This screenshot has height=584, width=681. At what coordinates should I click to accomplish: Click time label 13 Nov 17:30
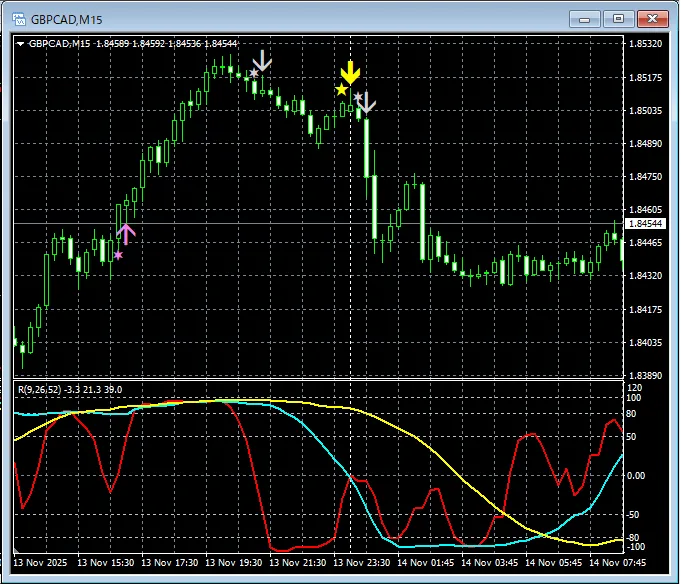(170, 563)
